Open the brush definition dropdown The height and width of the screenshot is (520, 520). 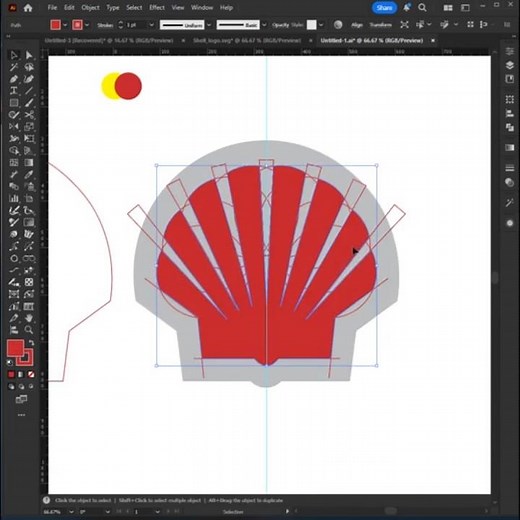[264, 25]
